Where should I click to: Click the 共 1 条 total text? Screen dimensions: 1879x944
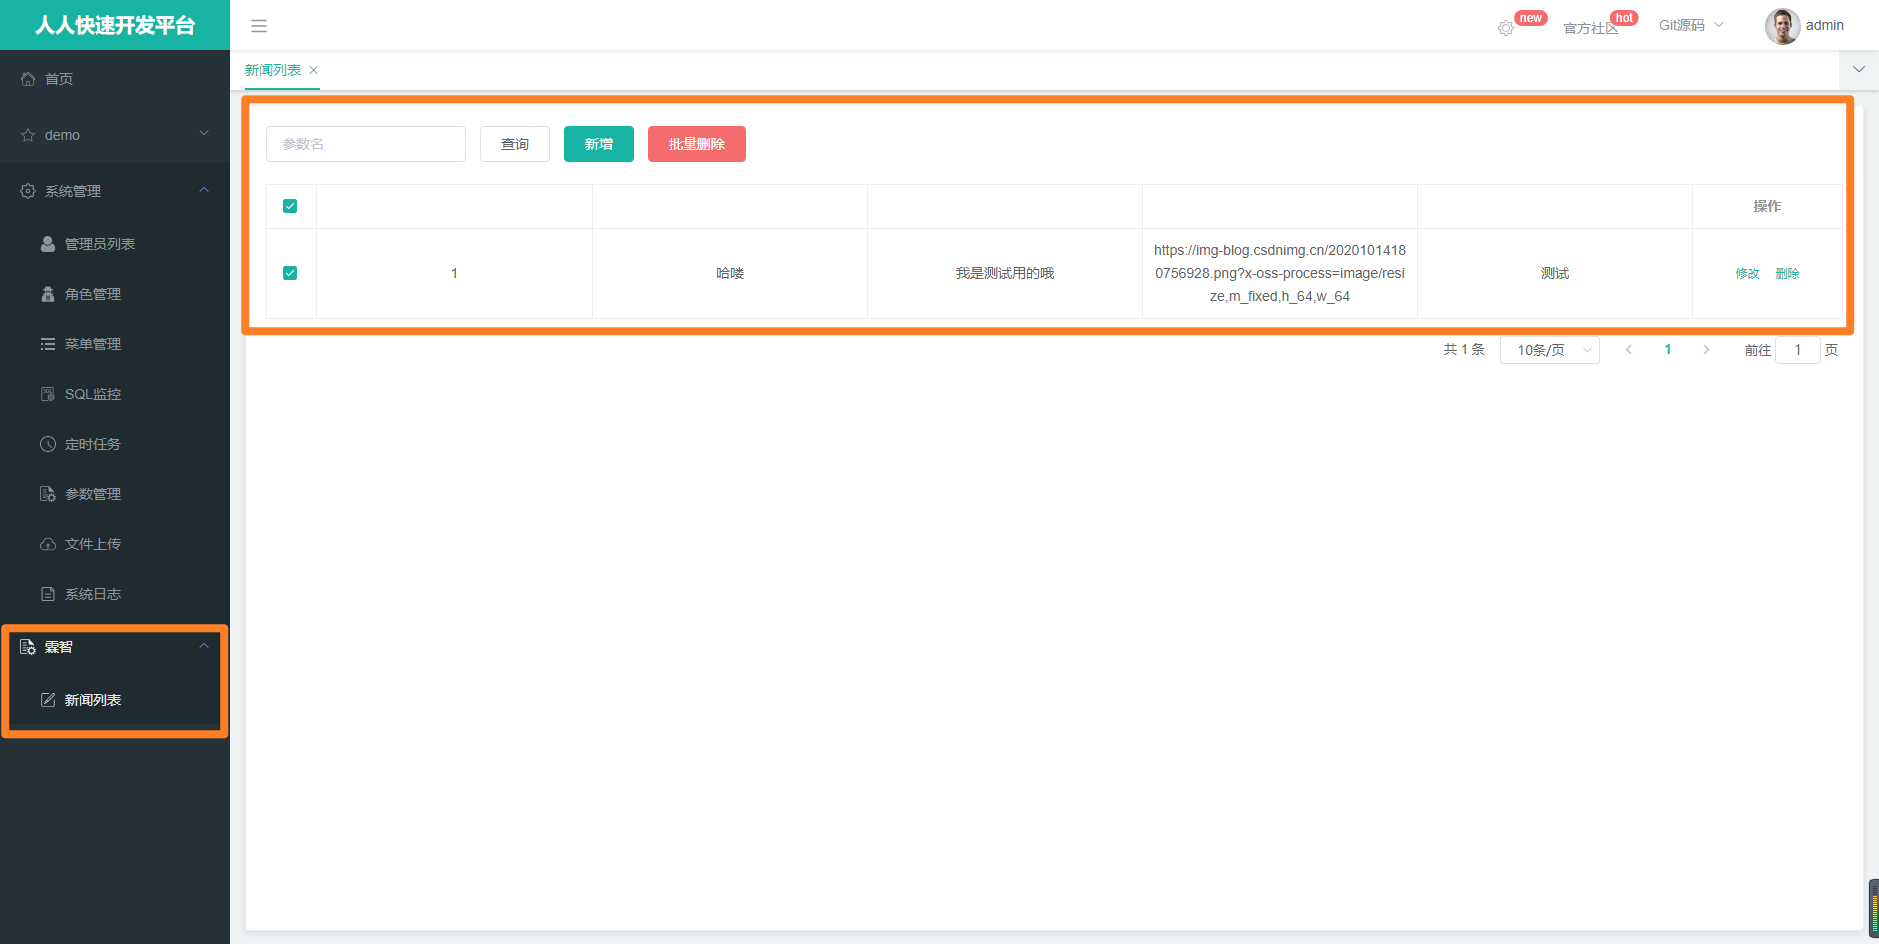pos(1464,350)
